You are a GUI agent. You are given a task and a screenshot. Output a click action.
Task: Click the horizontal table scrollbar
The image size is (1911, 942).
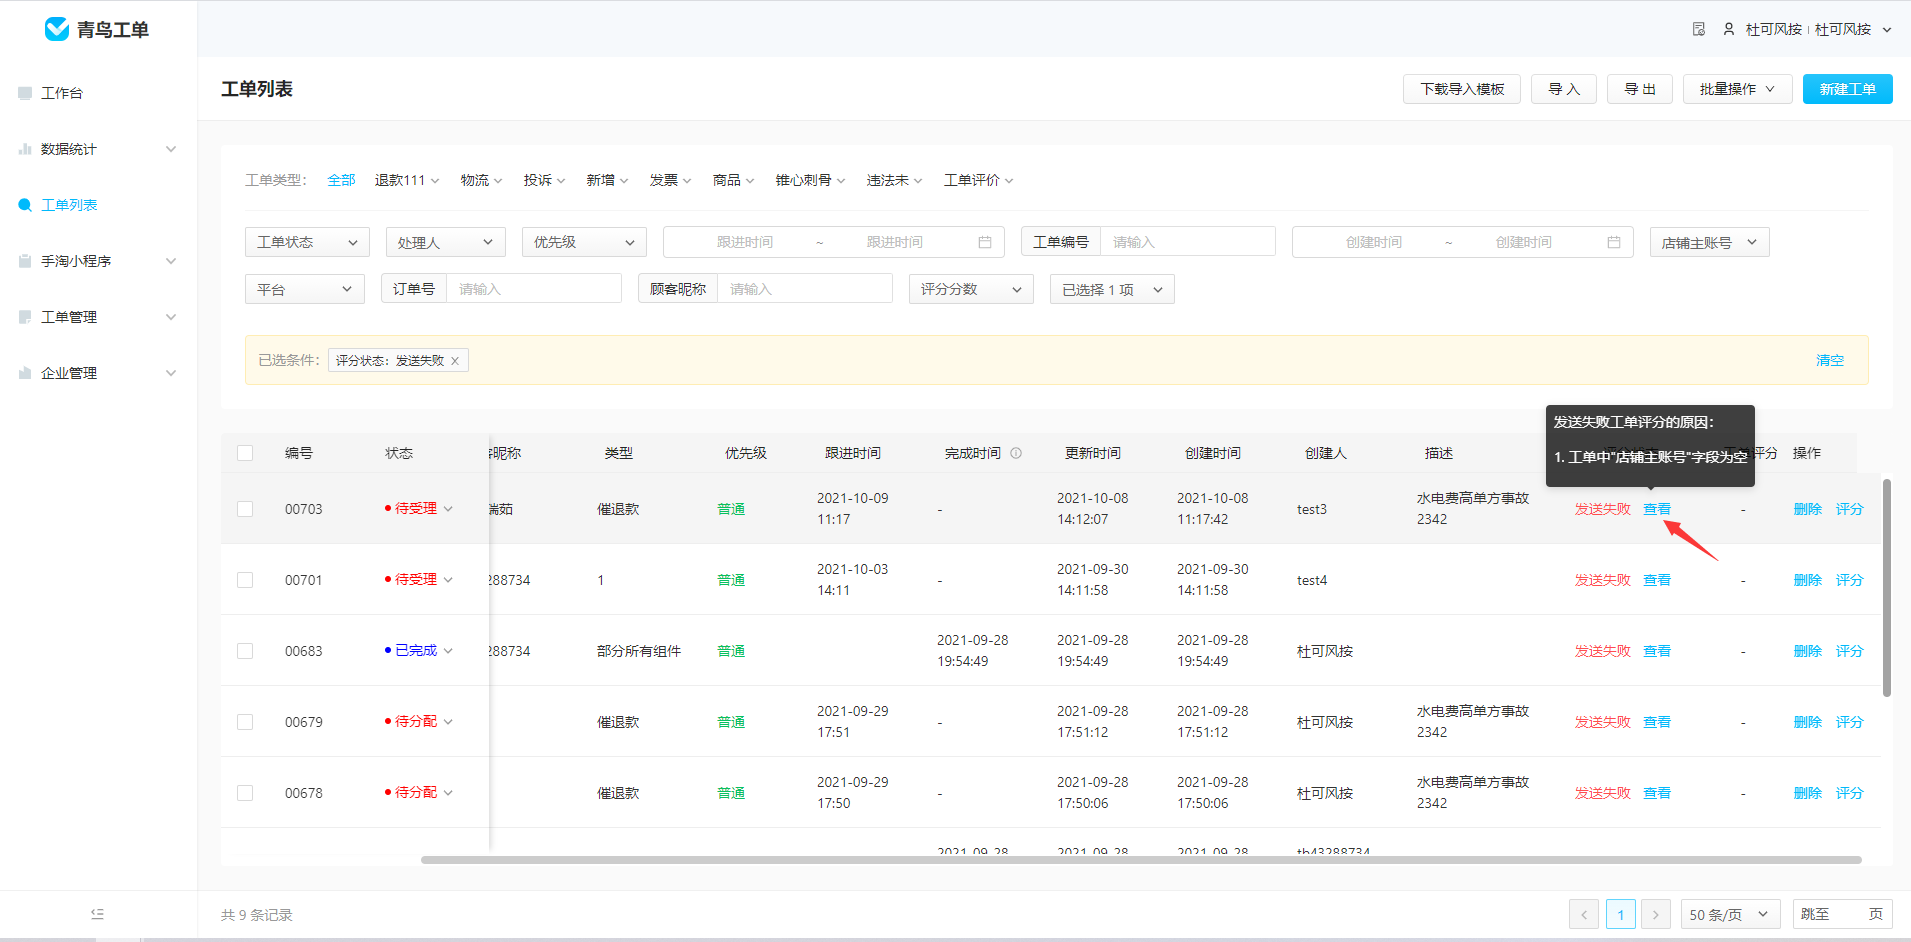pos(1141,860)
